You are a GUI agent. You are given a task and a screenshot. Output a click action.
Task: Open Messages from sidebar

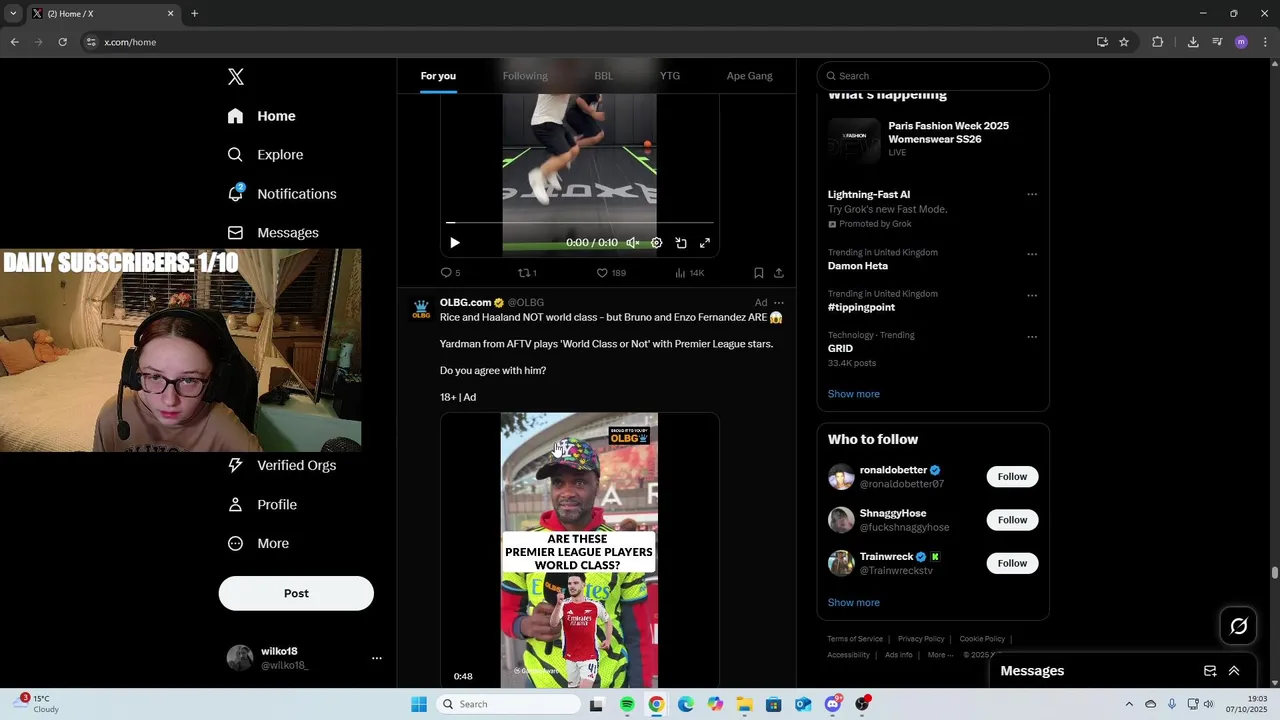[x=273, y=233]
